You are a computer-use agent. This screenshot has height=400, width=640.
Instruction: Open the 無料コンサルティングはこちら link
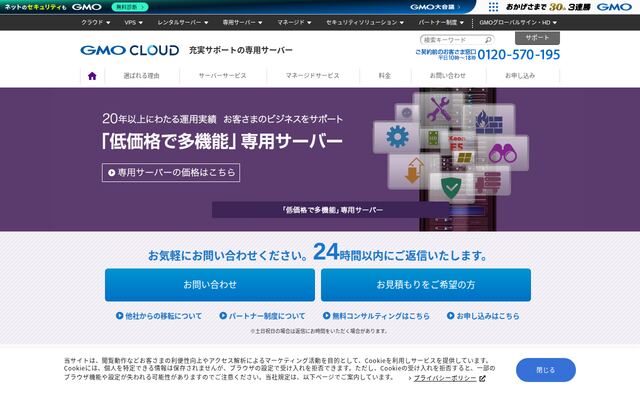(x=376, y=316)
